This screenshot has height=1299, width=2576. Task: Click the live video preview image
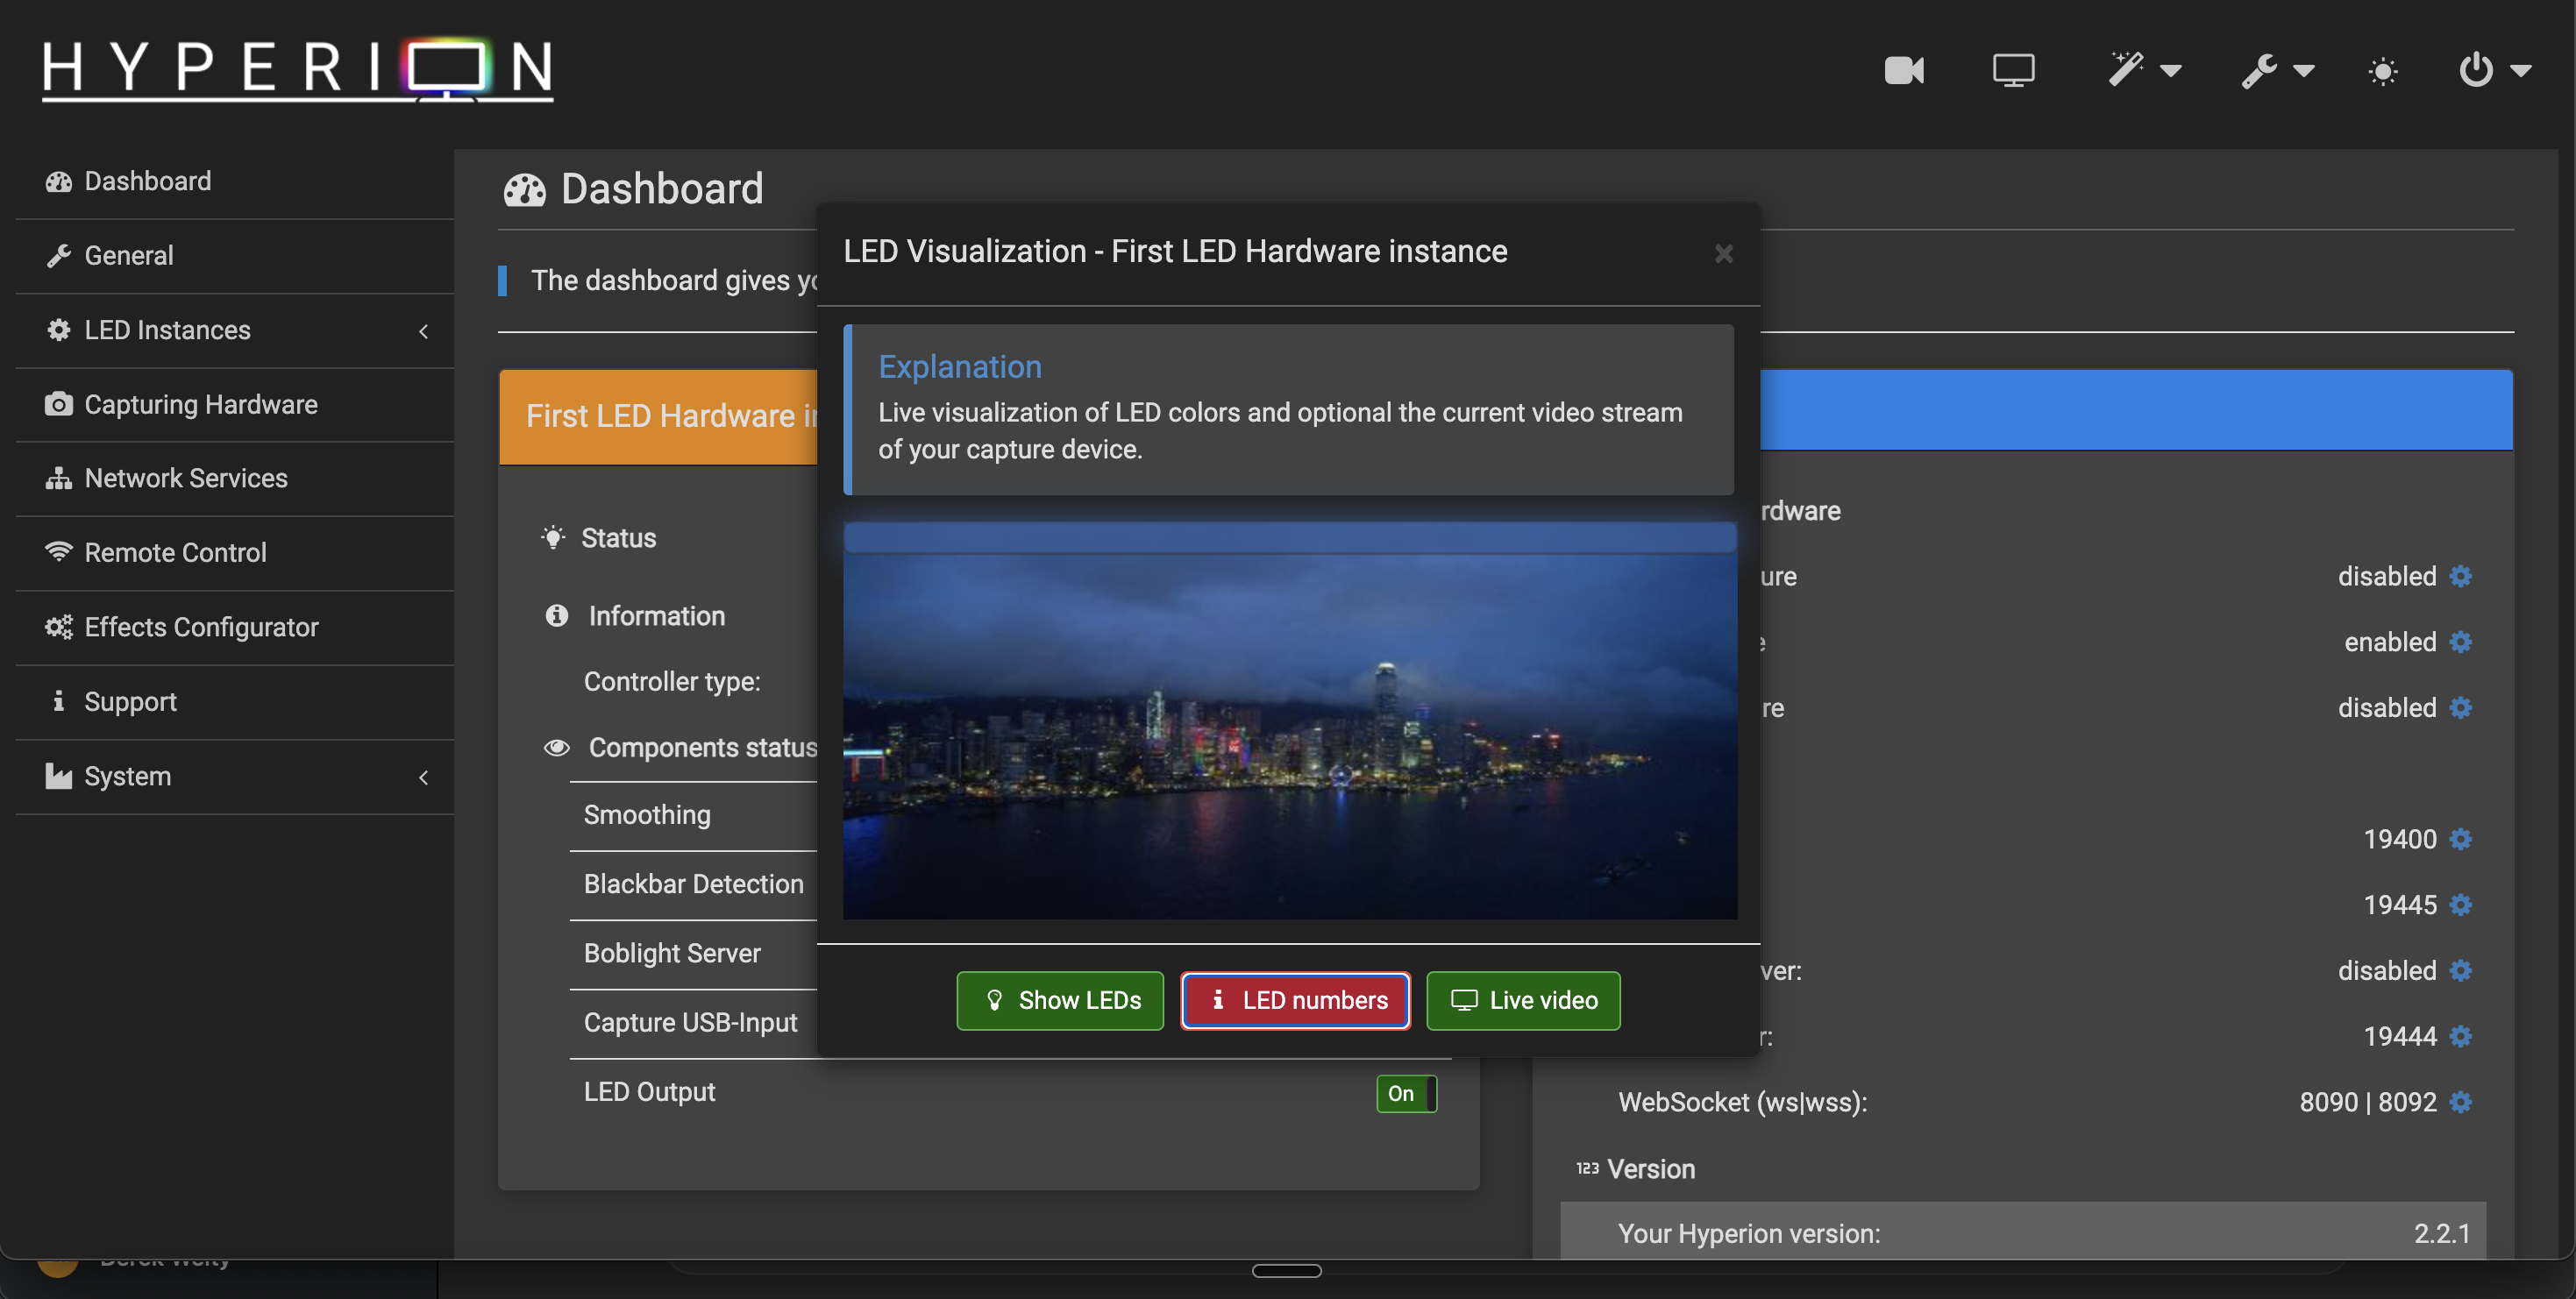point(1290,721)
